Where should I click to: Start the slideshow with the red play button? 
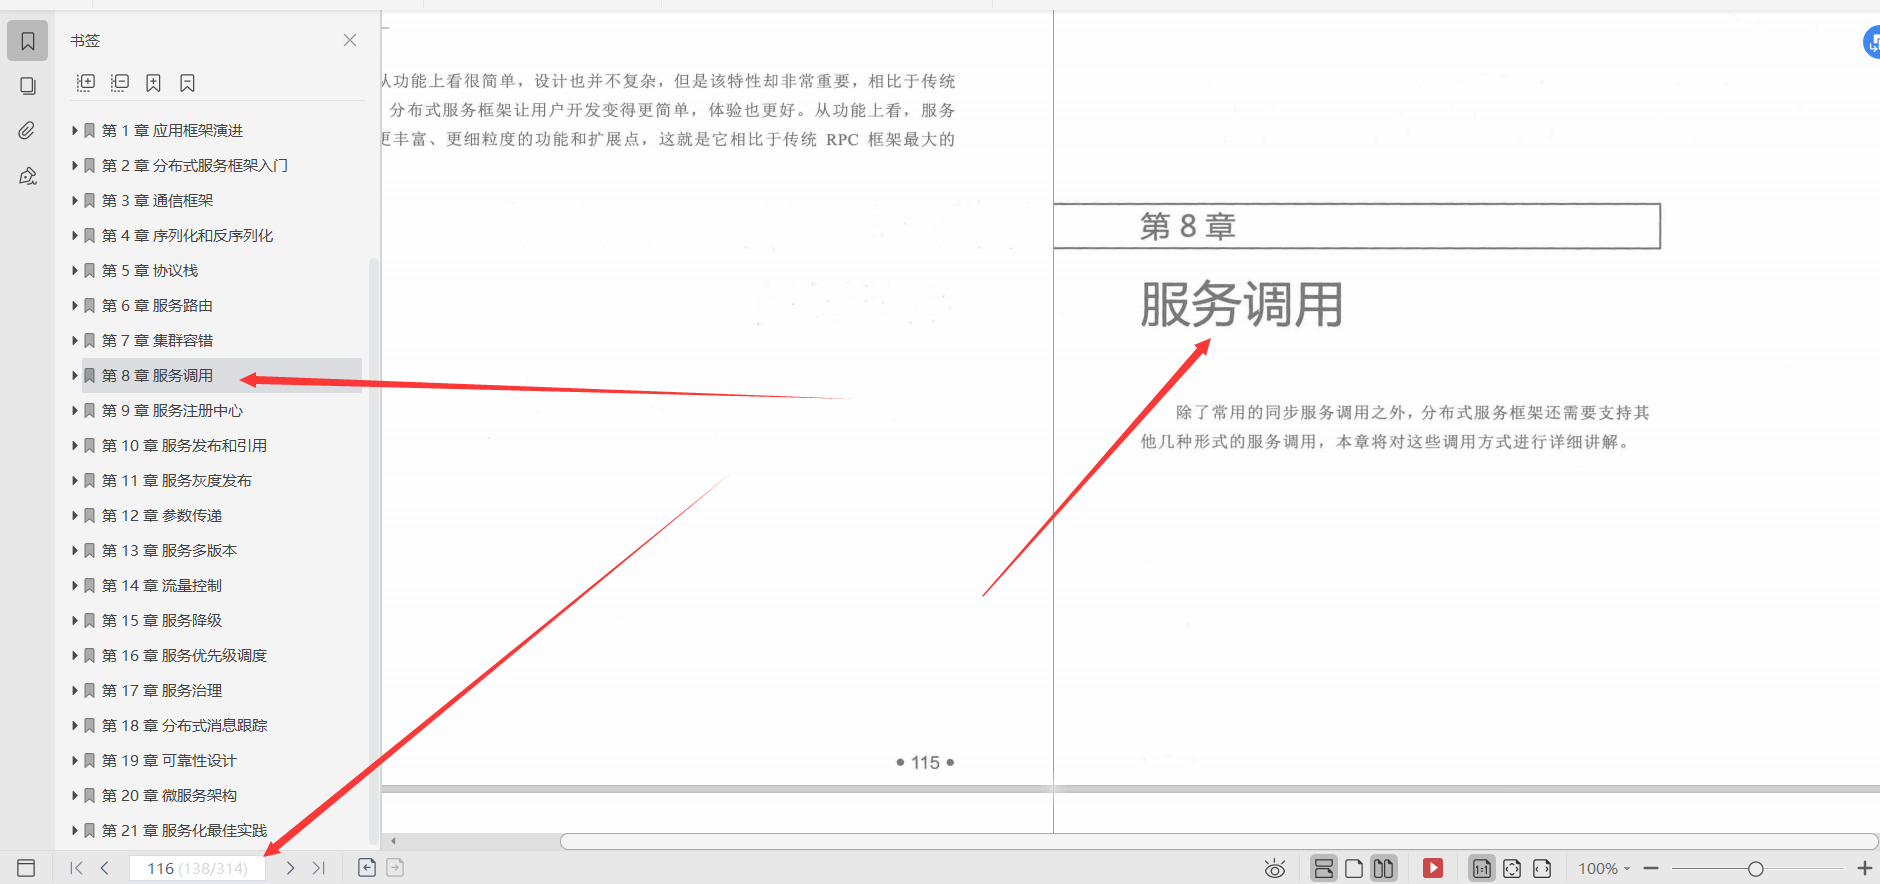(x=1433, y=868)
